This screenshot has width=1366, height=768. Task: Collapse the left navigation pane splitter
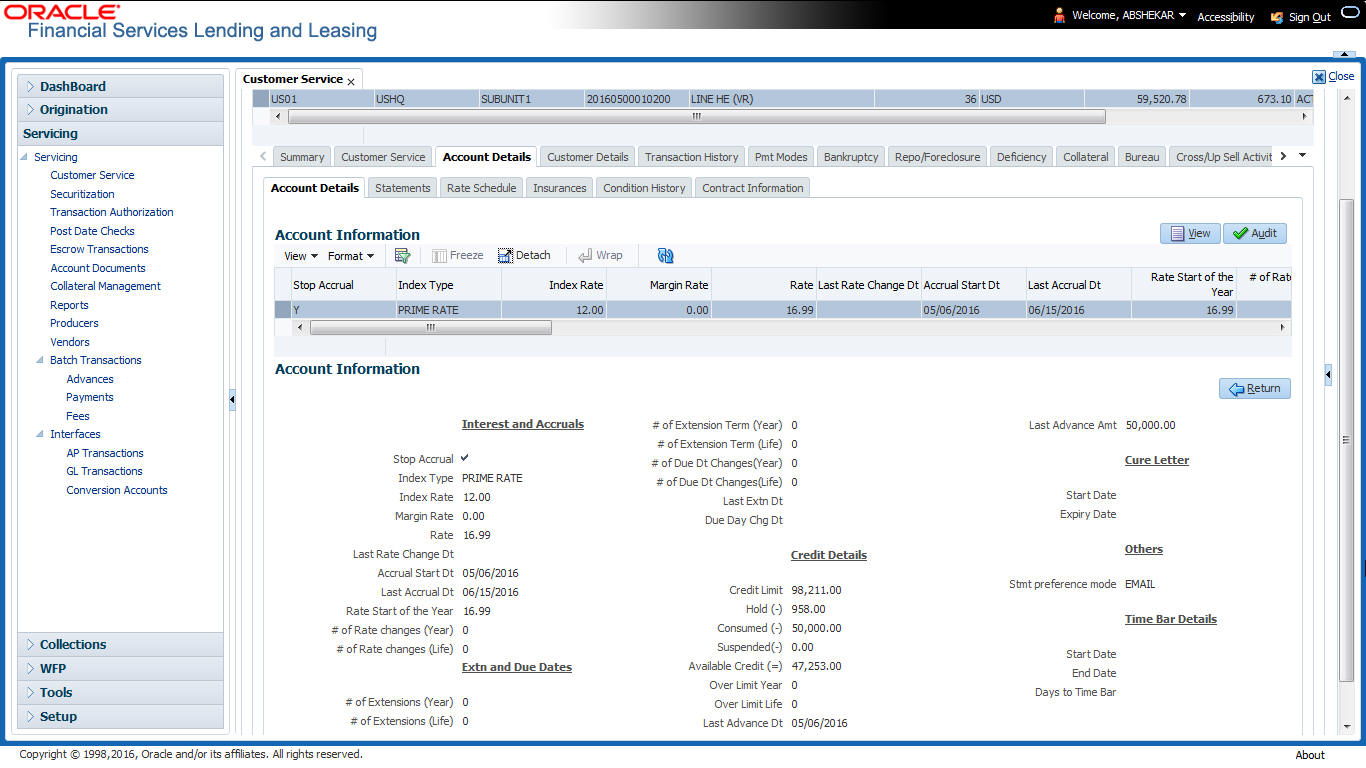pos(232,399)
